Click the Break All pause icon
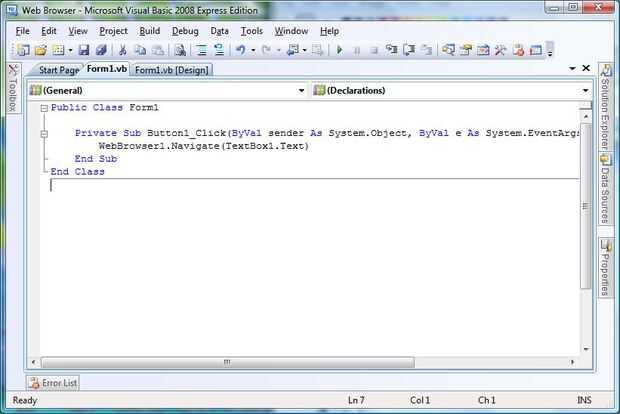The image size is (620, 414). pyautogui.click(x=357, y=50)
